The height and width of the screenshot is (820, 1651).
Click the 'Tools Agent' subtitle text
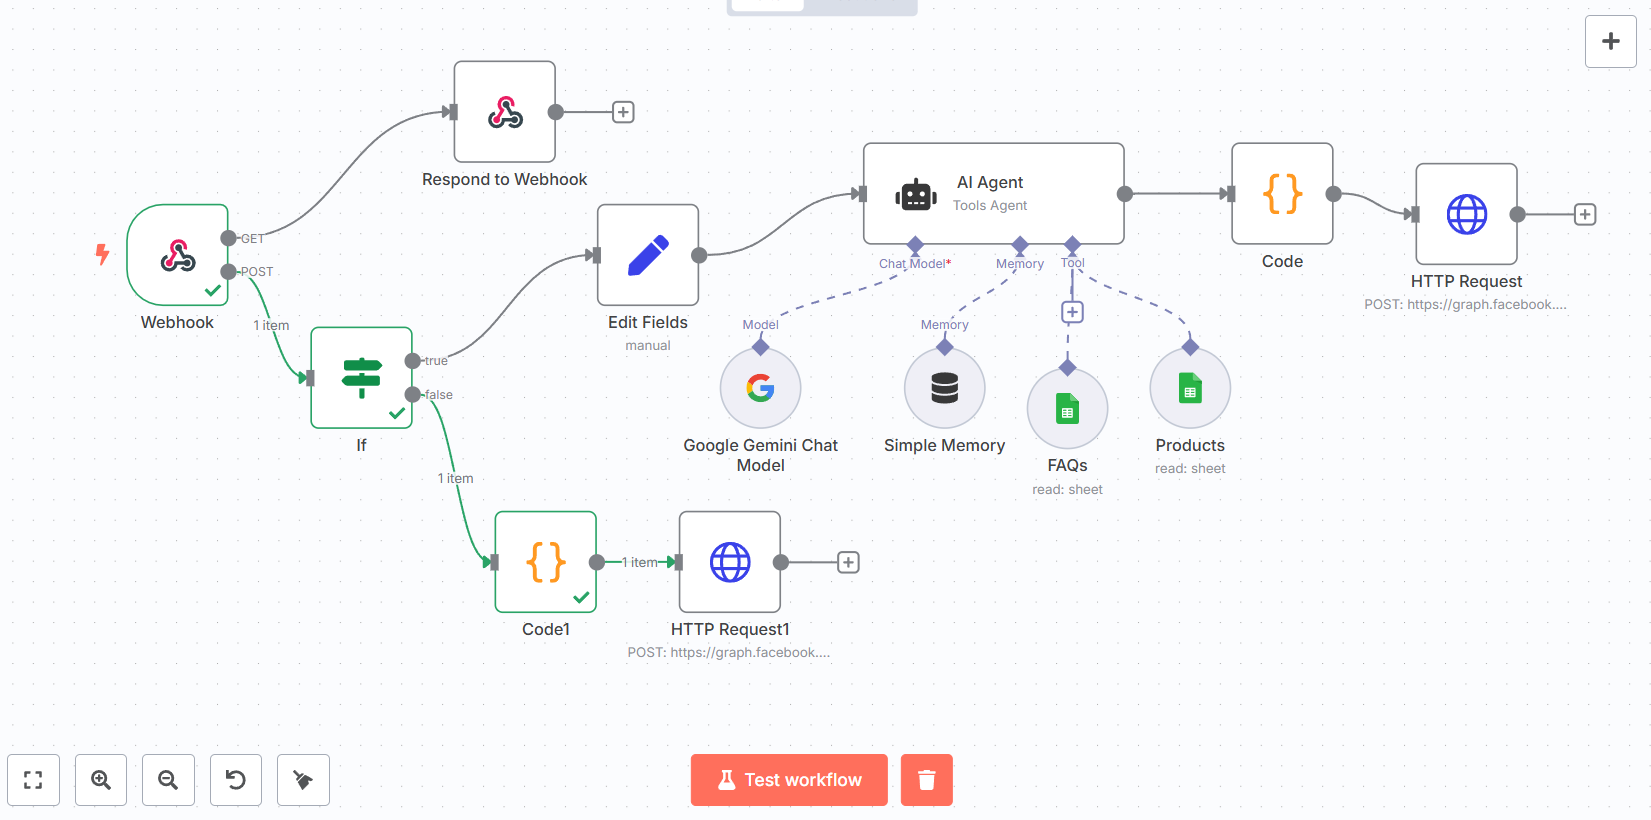tap(990, 205)
